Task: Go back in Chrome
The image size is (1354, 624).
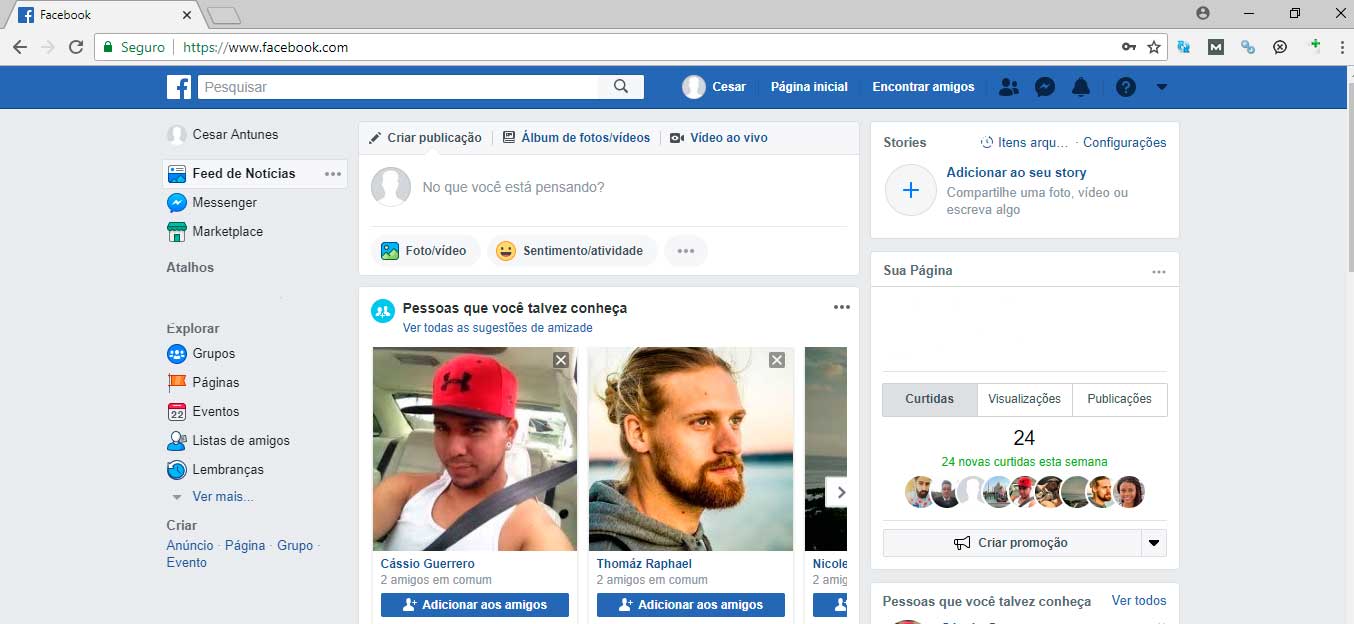Action: coord(20,47)
